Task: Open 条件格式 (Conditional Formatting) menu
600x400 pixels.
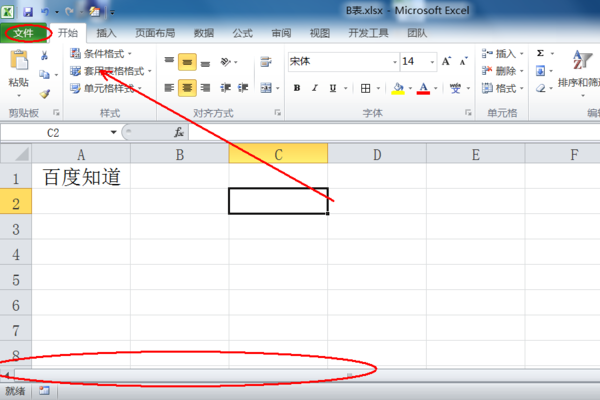Action: [101, 54]
